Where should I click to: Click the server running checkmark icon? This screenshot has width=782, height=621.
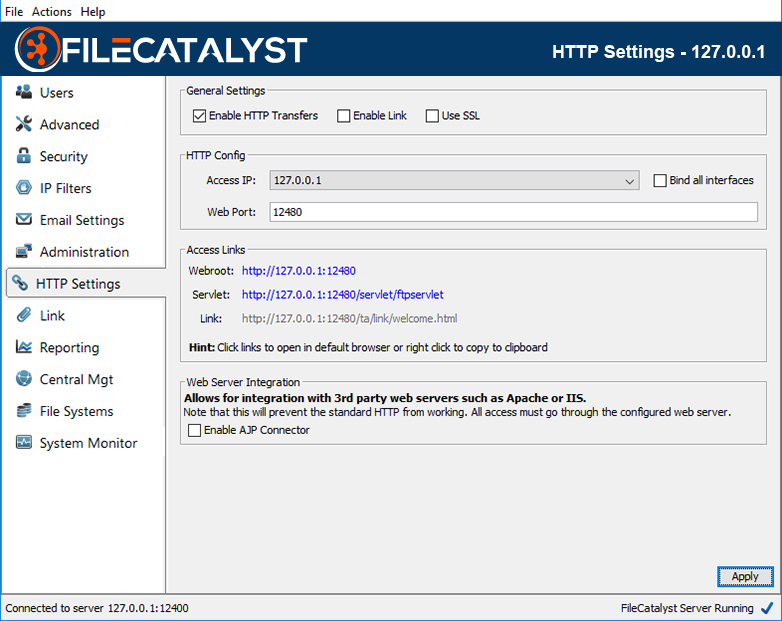click(767, 608)
